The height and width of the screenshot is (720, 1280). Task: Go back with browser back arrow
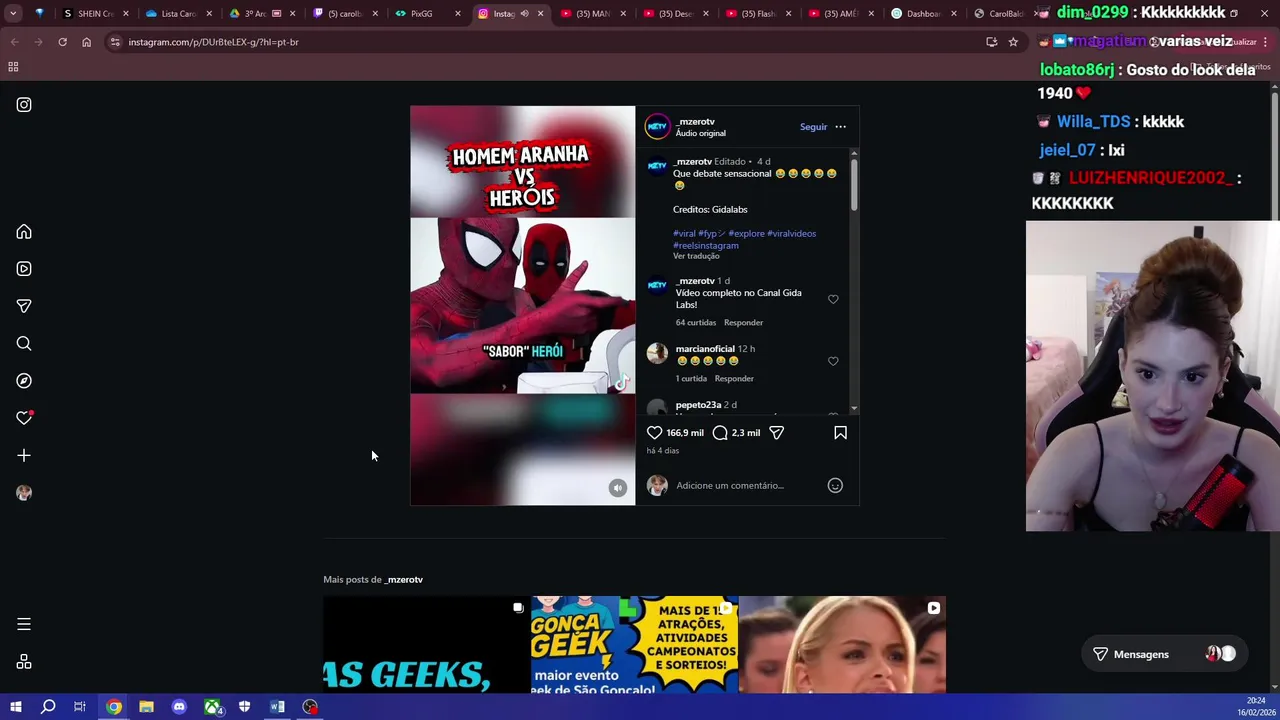[14, 42]
